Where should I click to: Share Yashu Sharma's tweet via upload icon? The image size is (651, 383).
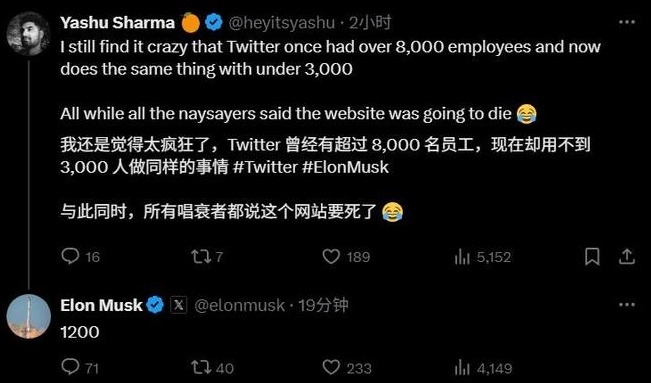pos(627,256)
